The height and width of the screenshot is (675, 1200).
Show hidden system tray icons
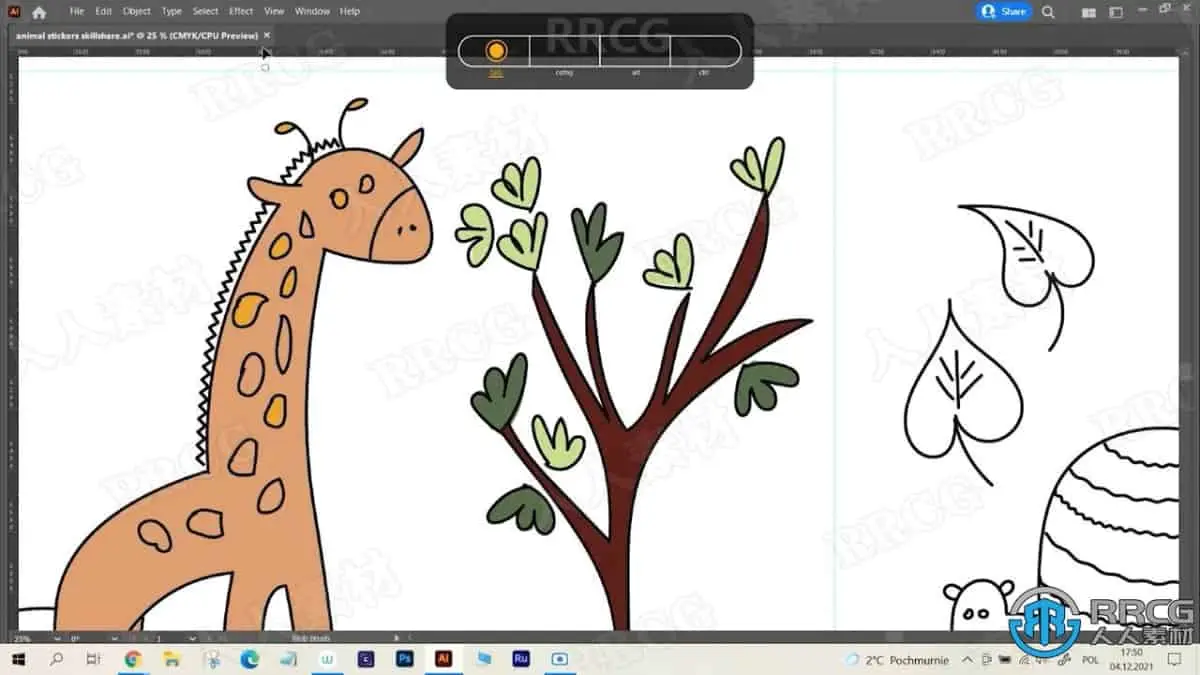coord(966,660)
